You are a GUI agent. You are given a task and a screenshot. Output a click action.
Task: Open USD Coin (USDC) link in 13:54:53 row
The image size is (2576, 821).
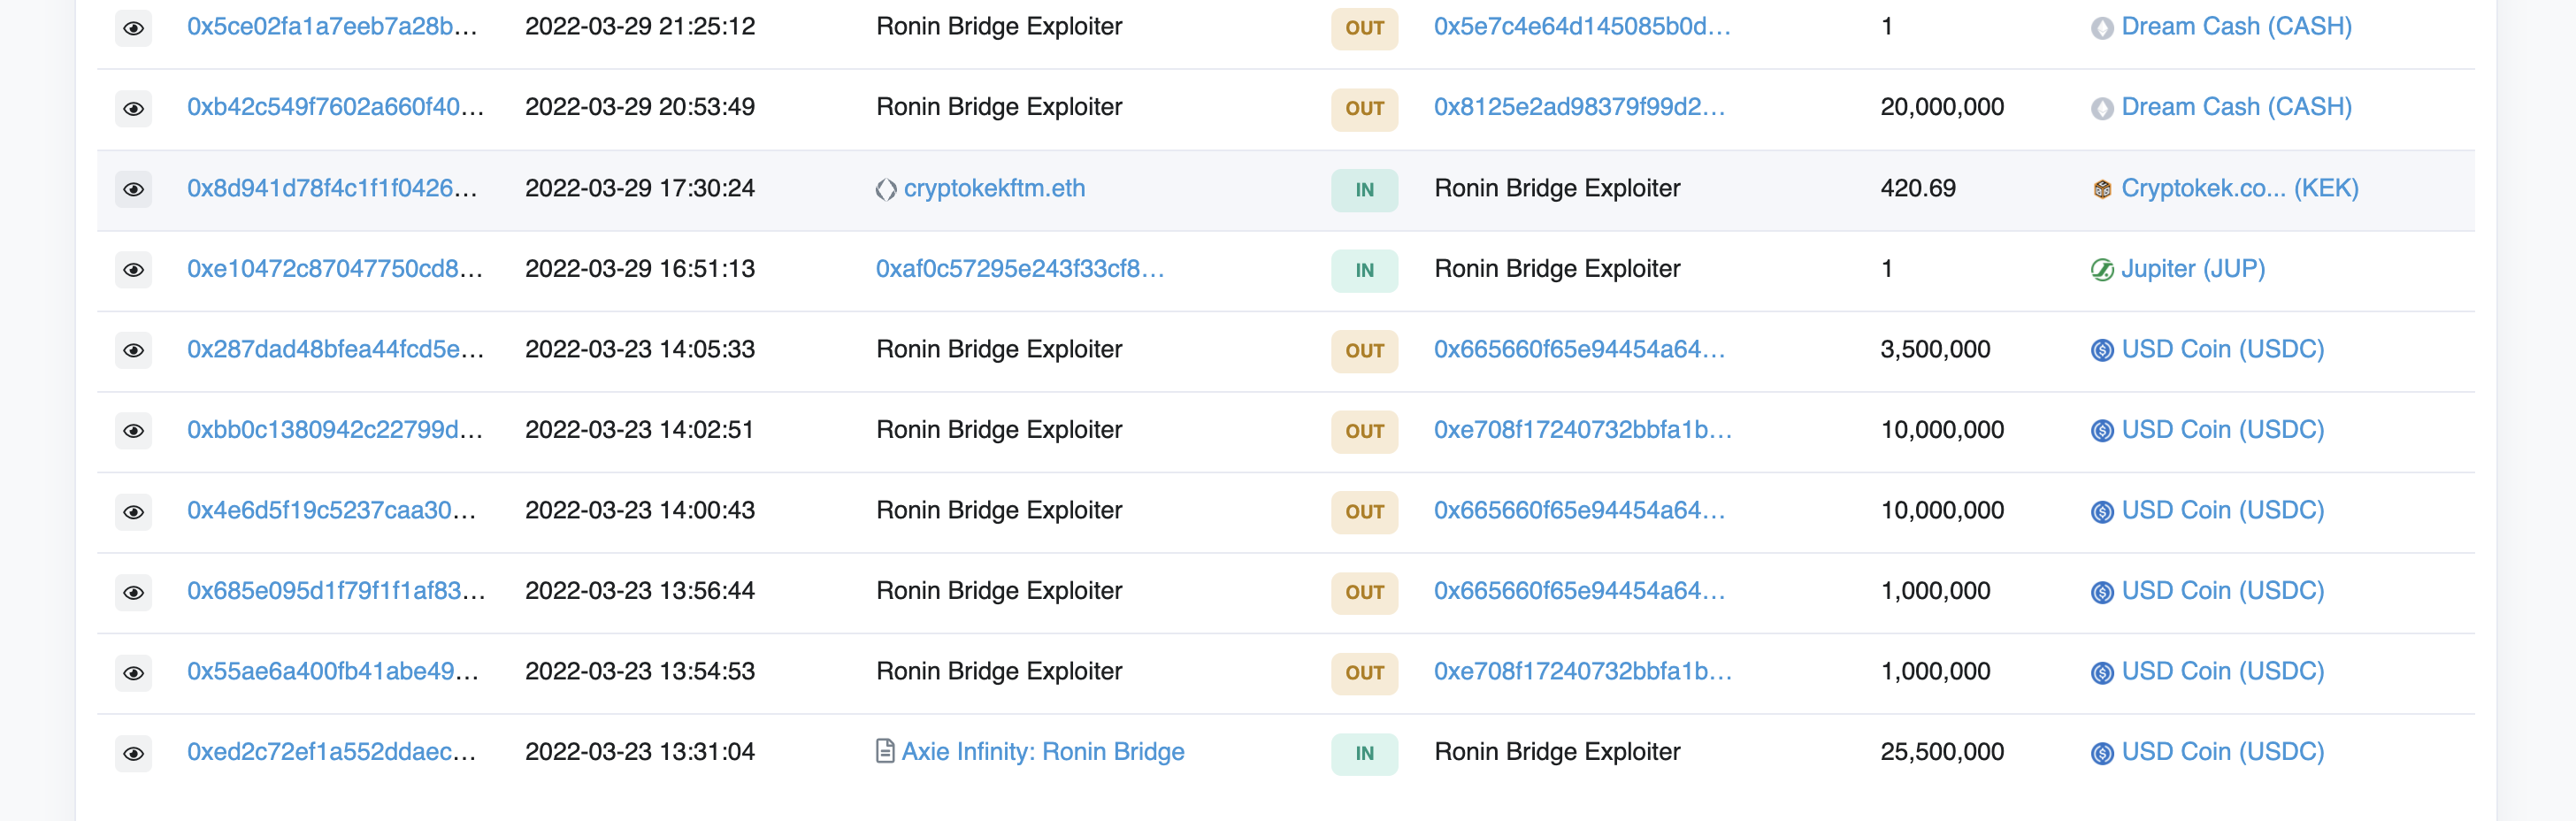click(2223, 671)
